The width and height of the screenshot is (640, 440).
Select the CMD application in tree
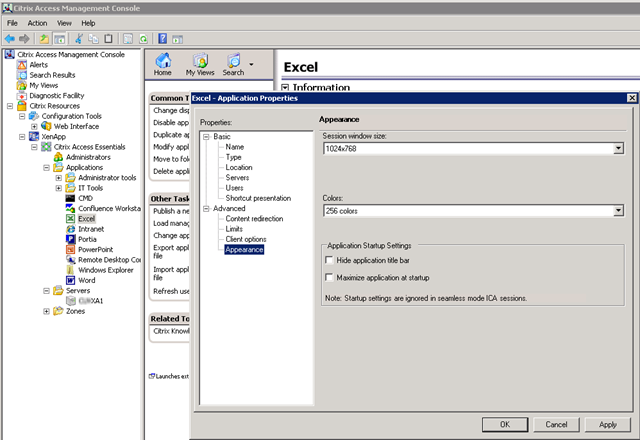(84, 198)
